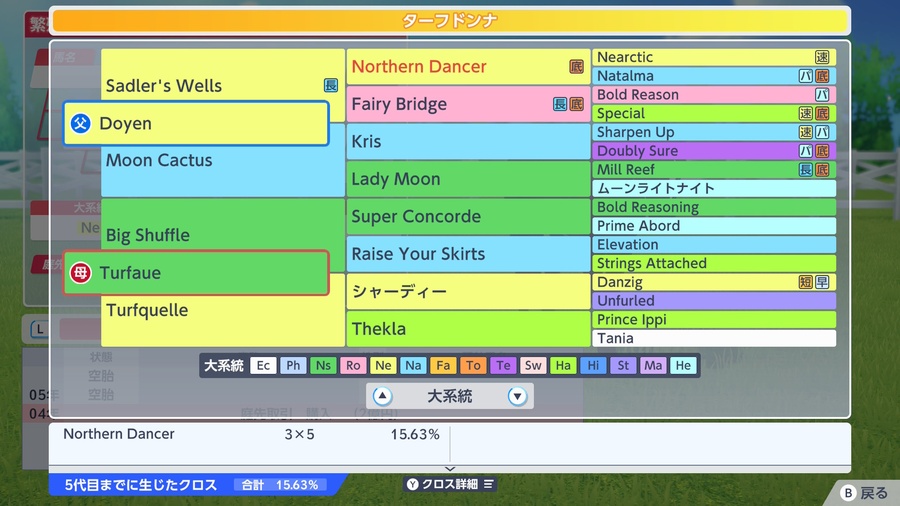Viewport: 900px width, 506px height.
Task: Click Raise Your Skirts pedigree cell
Action: [x=468, y=254]
